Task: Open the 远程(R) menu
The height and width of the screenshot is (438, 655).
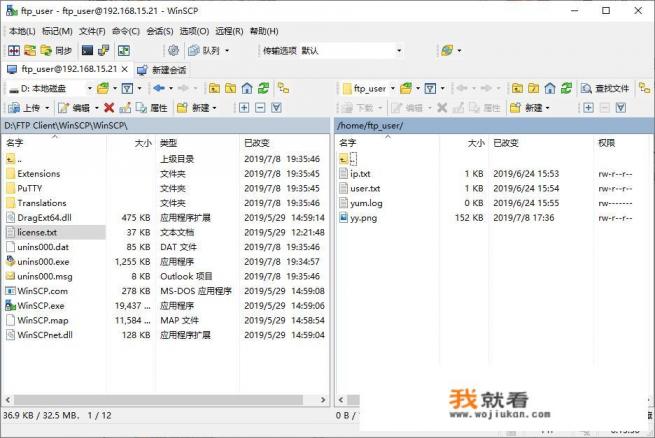Action: (x=229, y=31)
